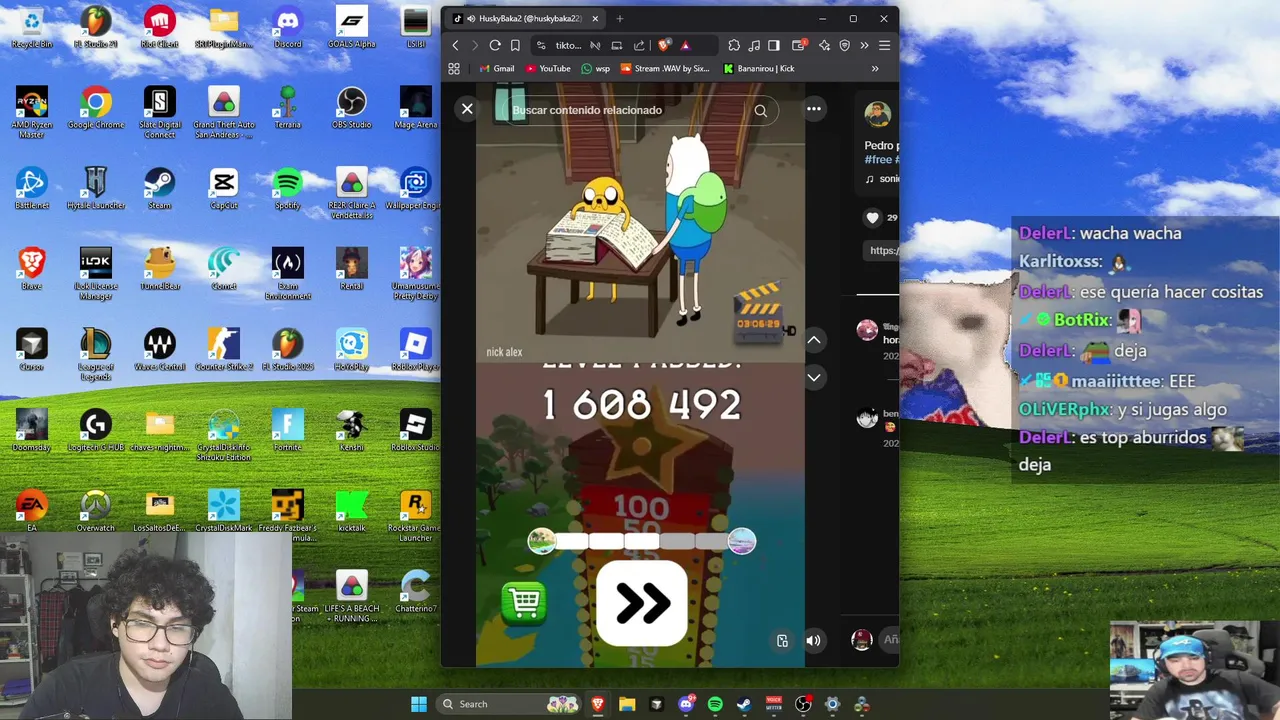Image resolution: width=1280 pixels, height=720 pixels.
Task: Open Recycle Bin on desktop
Action: (x=32, y=27)
